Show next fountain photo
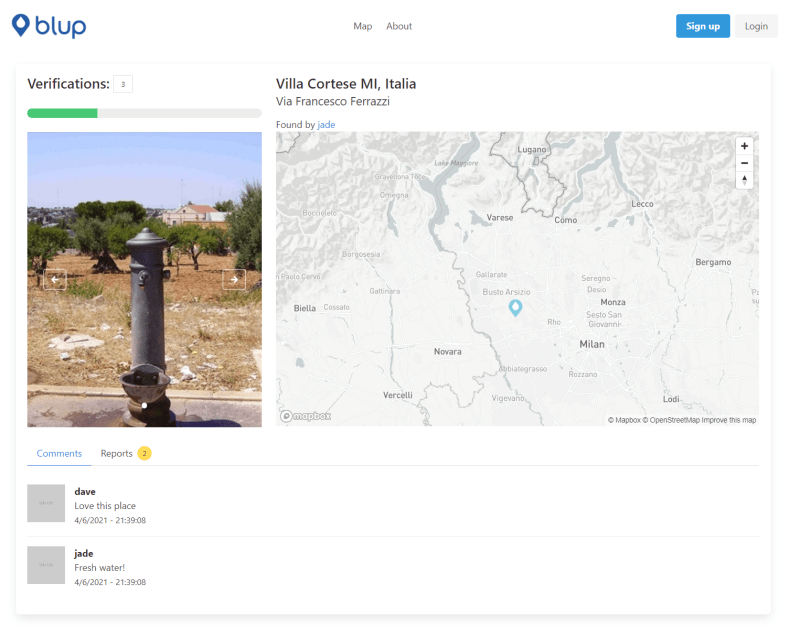 234,280
